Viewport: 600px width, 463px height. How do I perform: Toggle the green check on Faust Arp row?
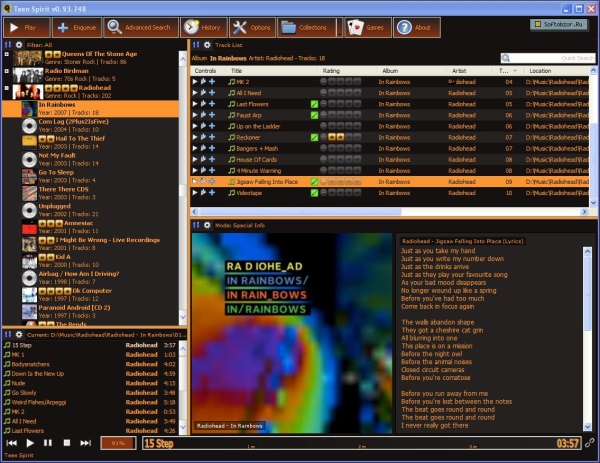(x=315, y=114)
